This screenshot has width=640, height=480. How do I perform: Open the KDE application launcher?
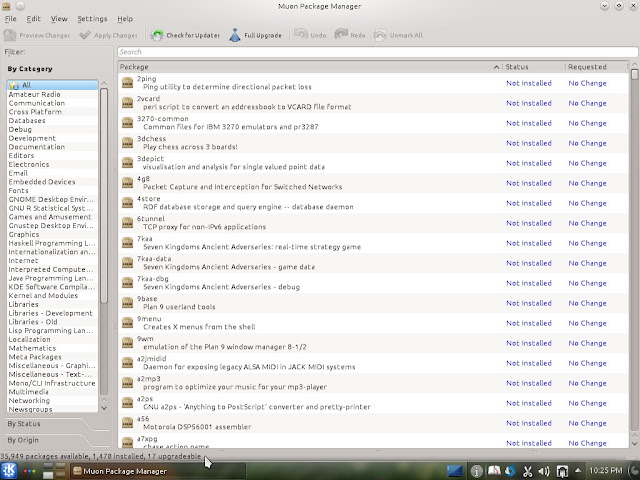9,471
